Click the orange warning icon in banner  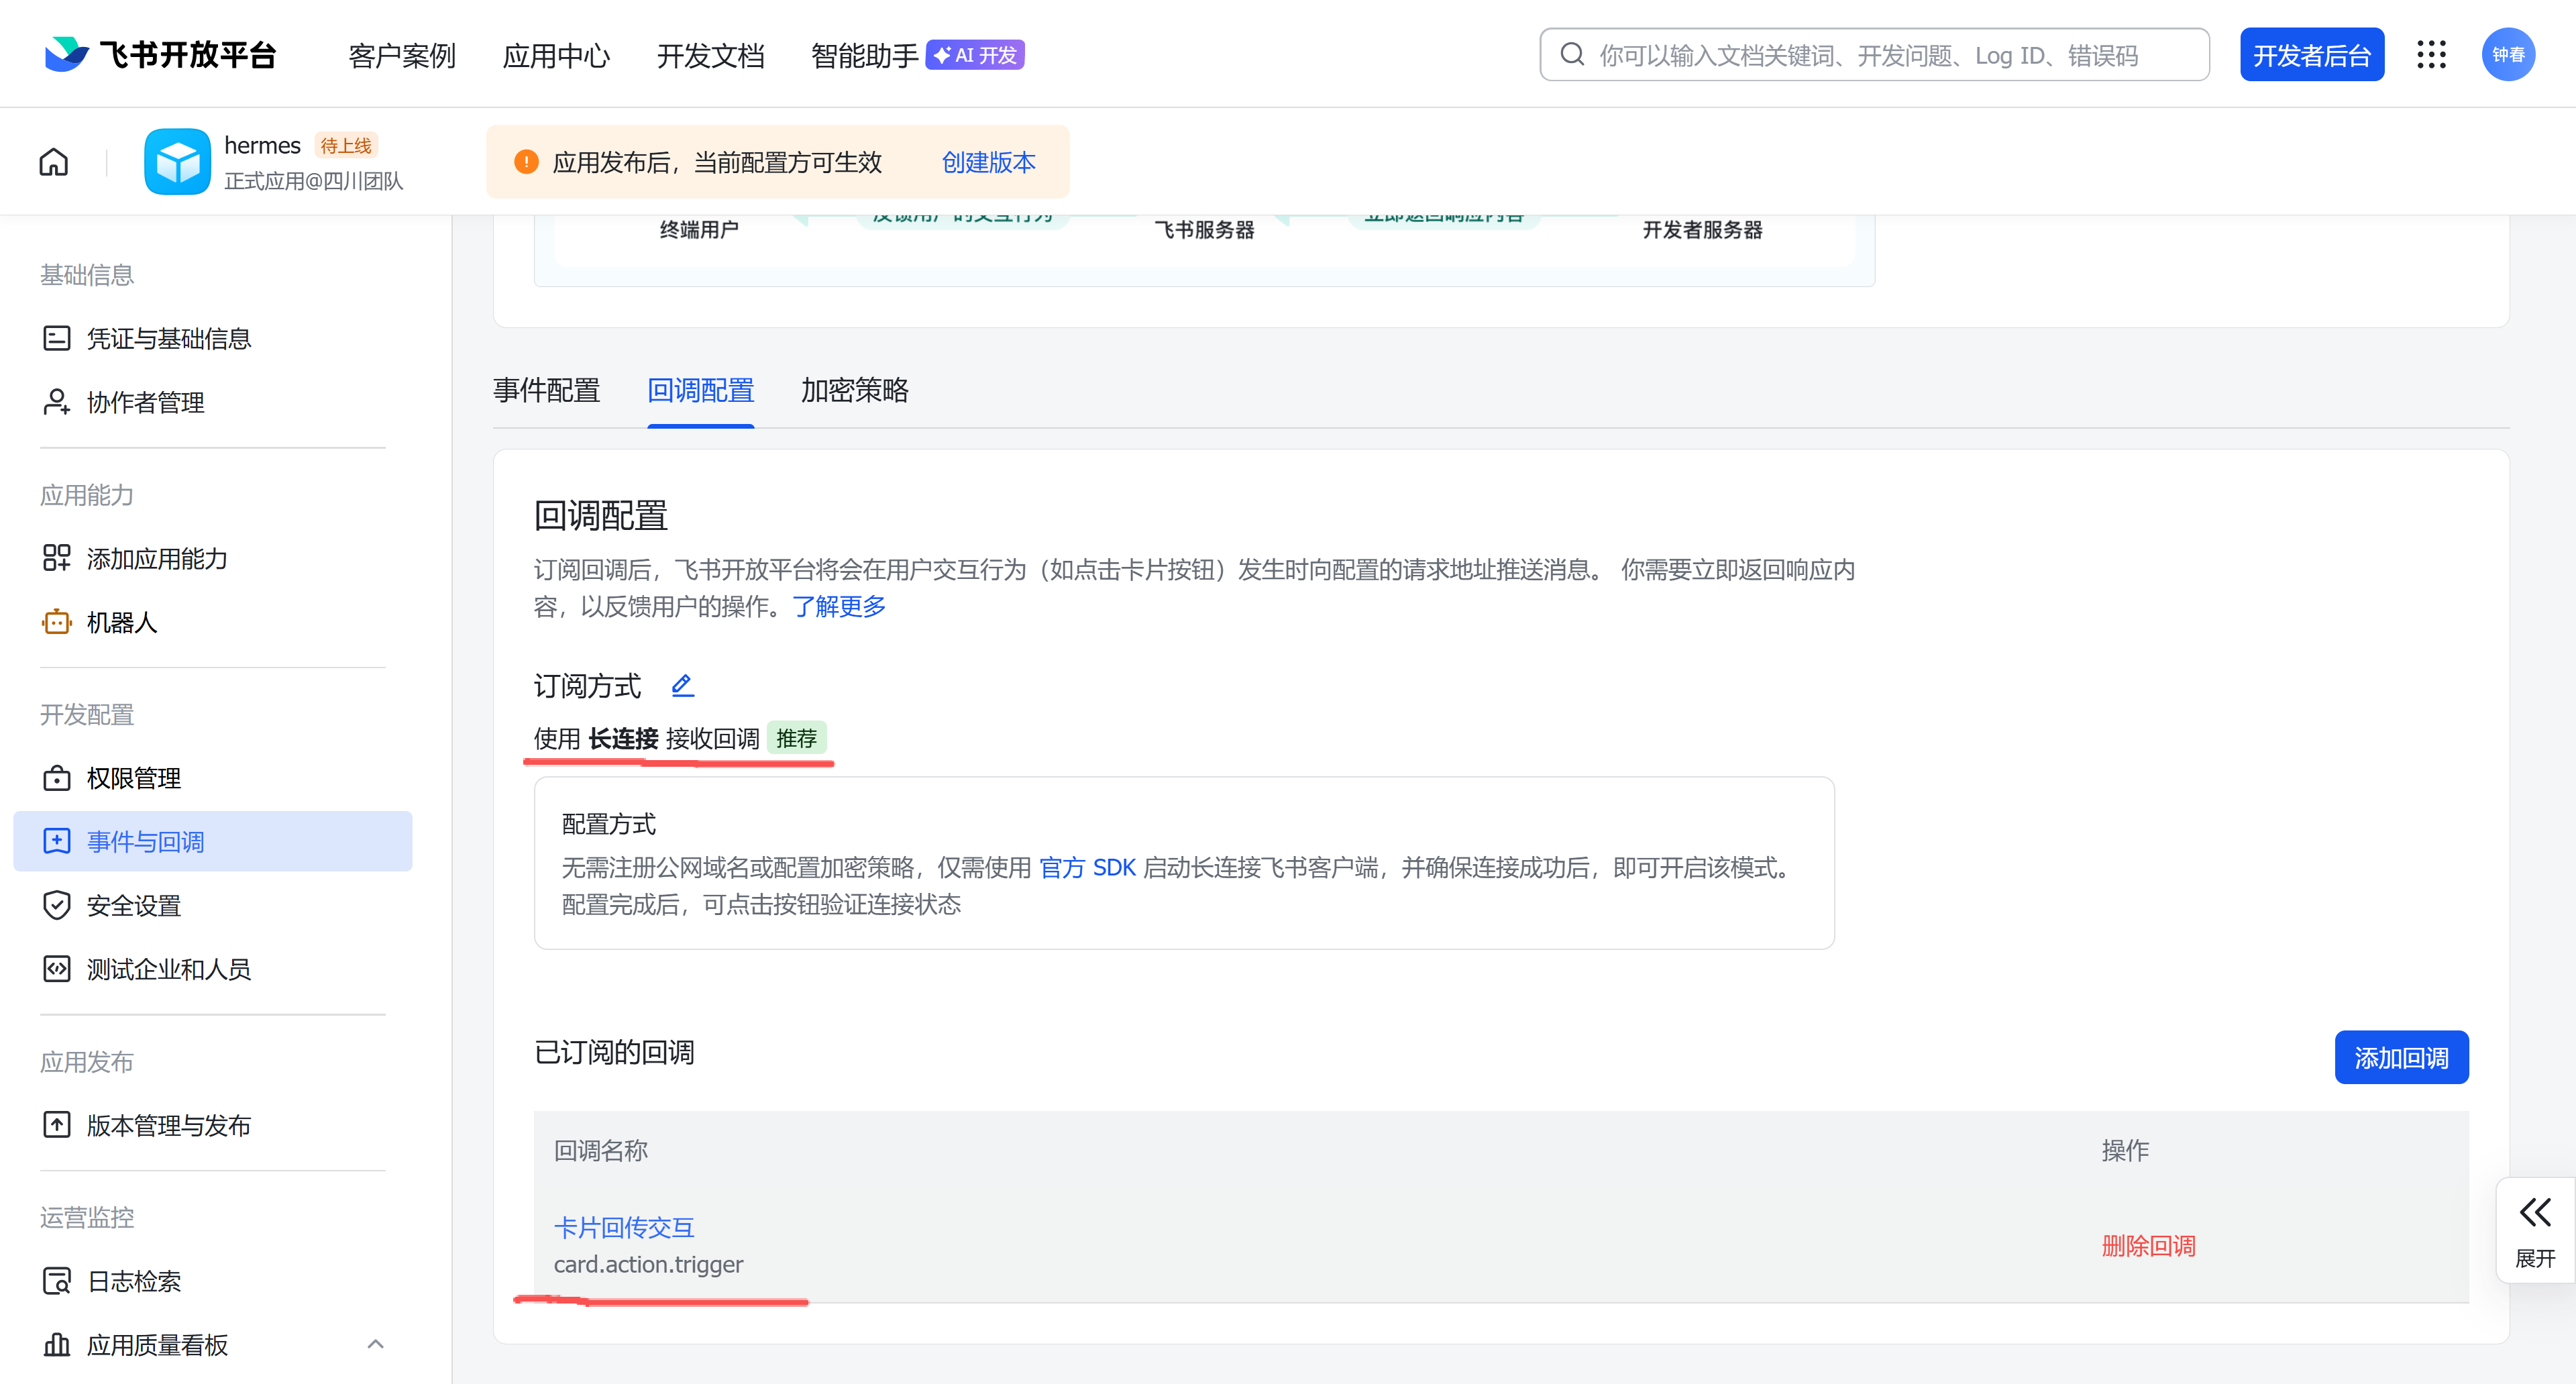pos(526,162)
